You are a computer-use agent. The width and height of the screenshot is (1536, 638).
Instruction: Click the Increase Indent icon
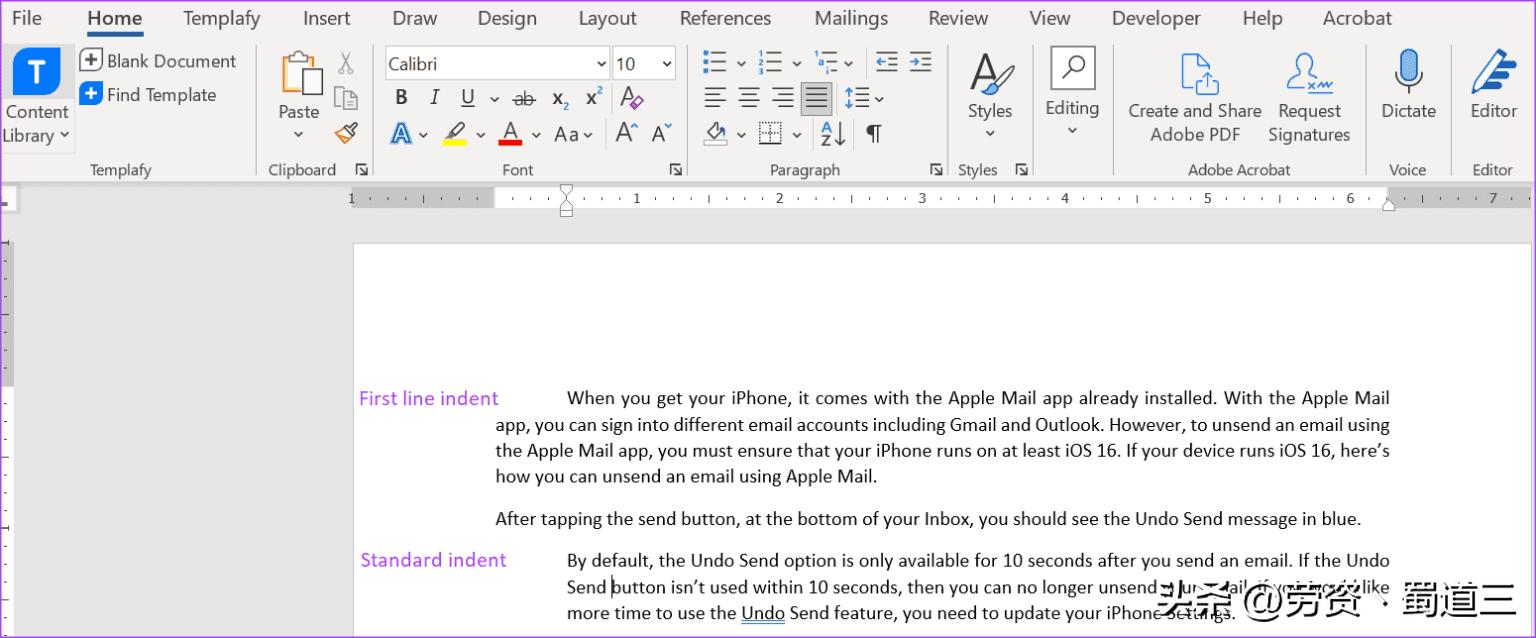[920, 61]
